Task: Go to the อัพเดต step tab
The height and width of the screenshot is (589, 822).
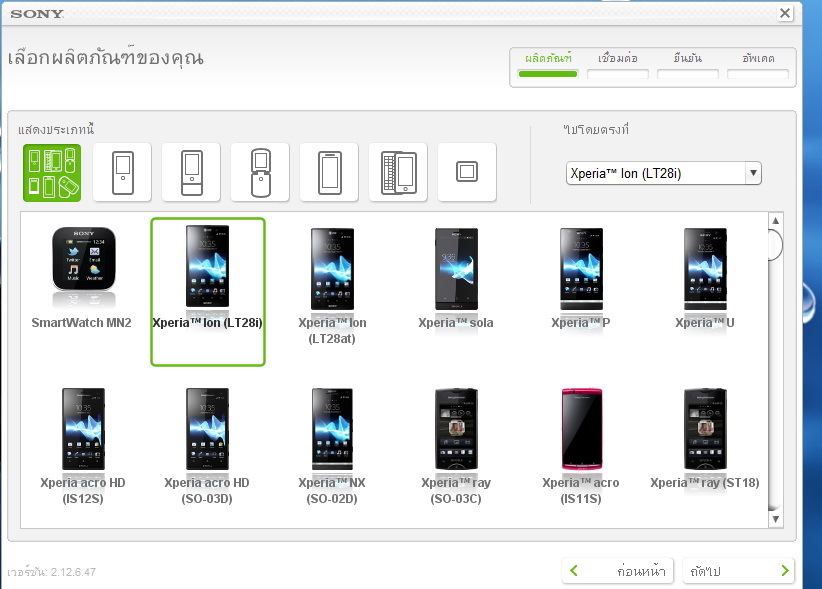Action: click(x=758, y=65)
